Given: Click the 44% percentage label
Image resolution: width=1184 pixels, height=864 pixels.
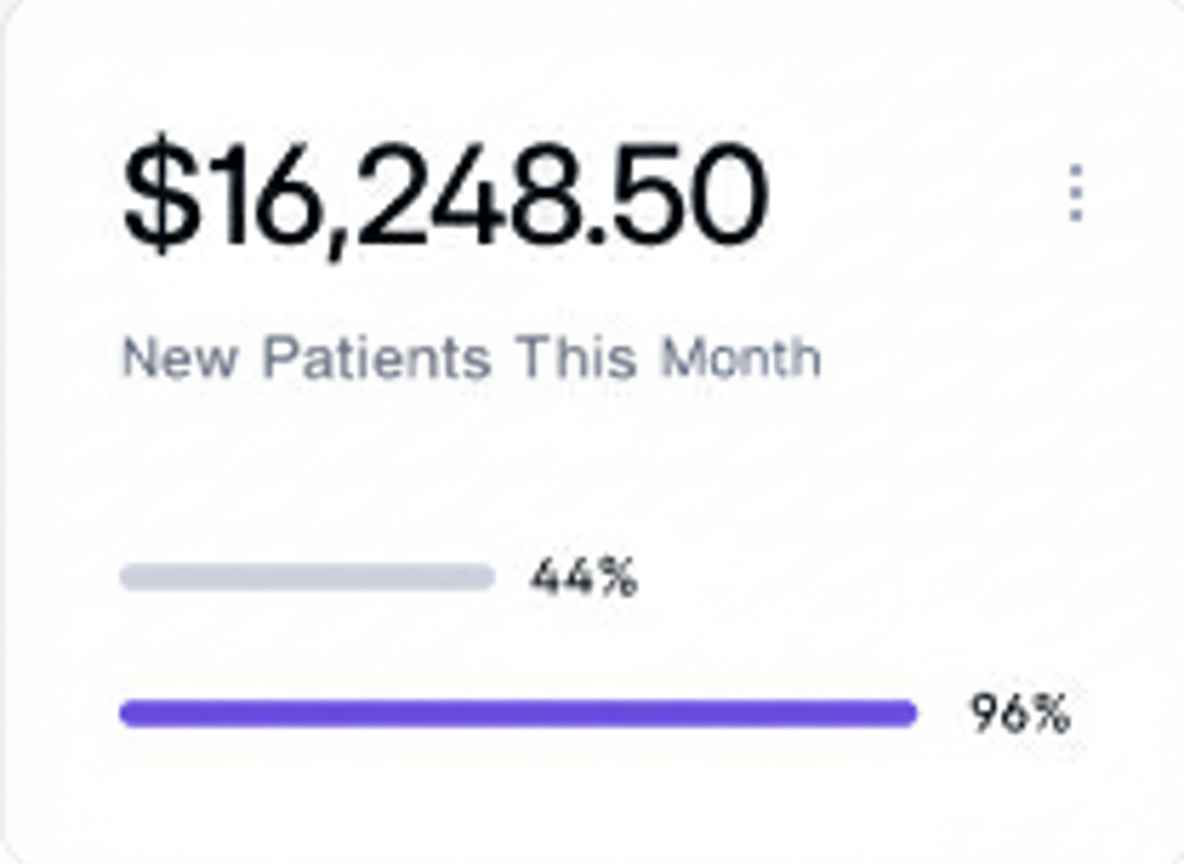Looking at the screenshot, I should (x=584, y=577).
